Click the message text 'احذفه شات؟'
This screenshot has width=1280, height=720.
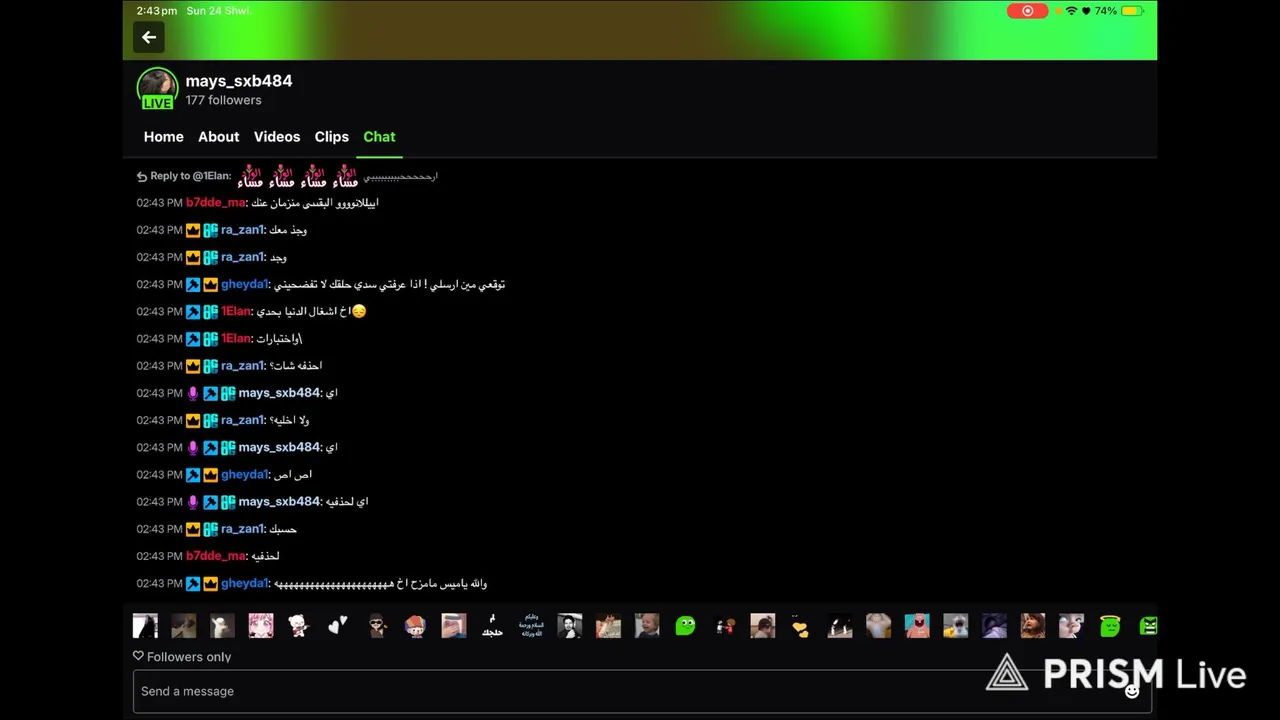(296, 366)
